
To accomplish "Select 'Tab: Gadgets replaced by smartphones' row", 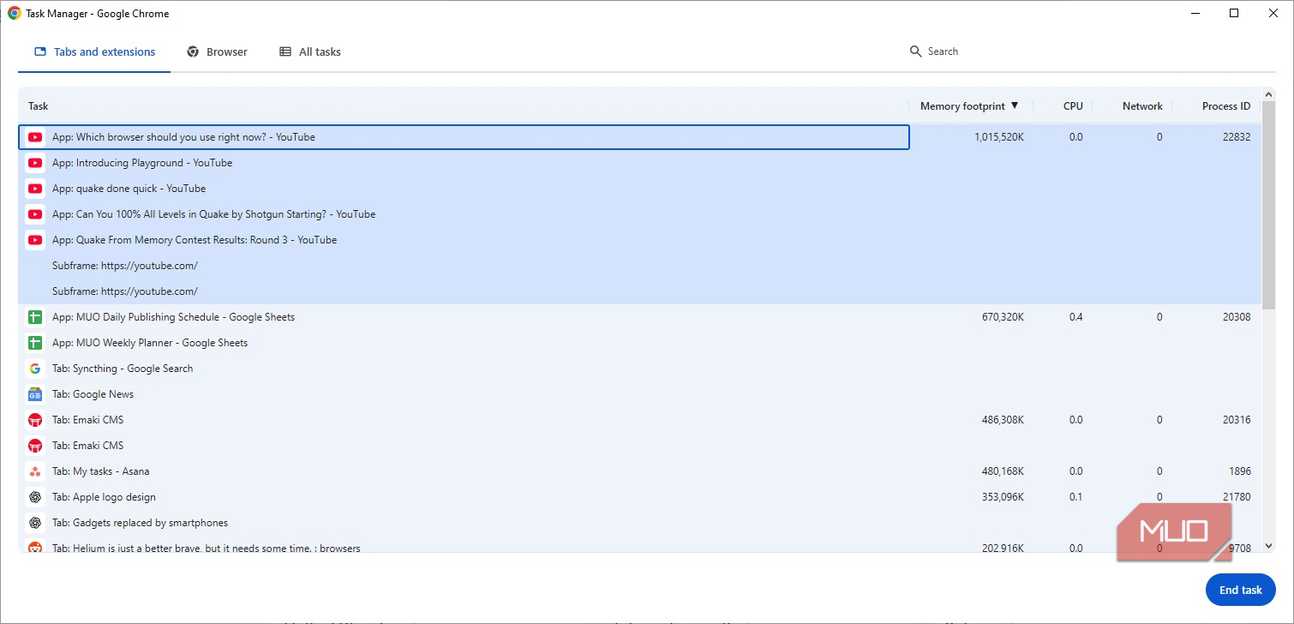I will [640, 523].
